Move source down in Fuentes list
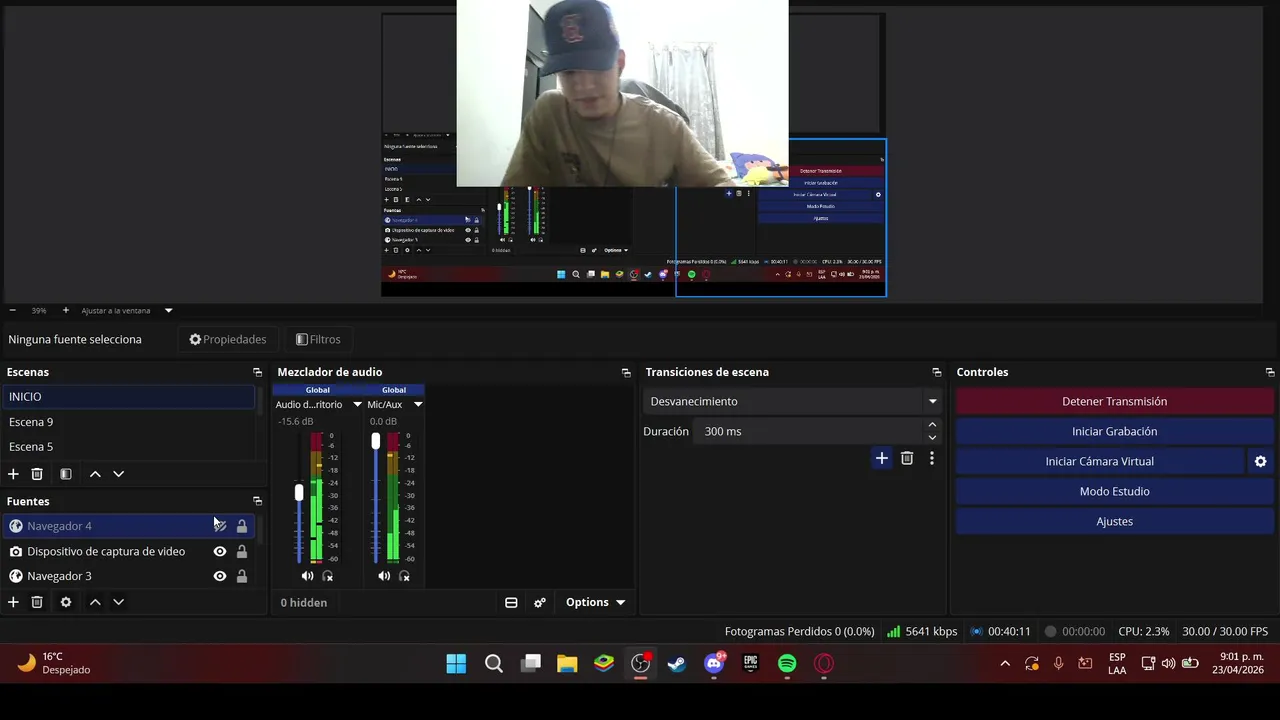The image size is (1280, 720). pyautogui.click(x=118, y=602)
